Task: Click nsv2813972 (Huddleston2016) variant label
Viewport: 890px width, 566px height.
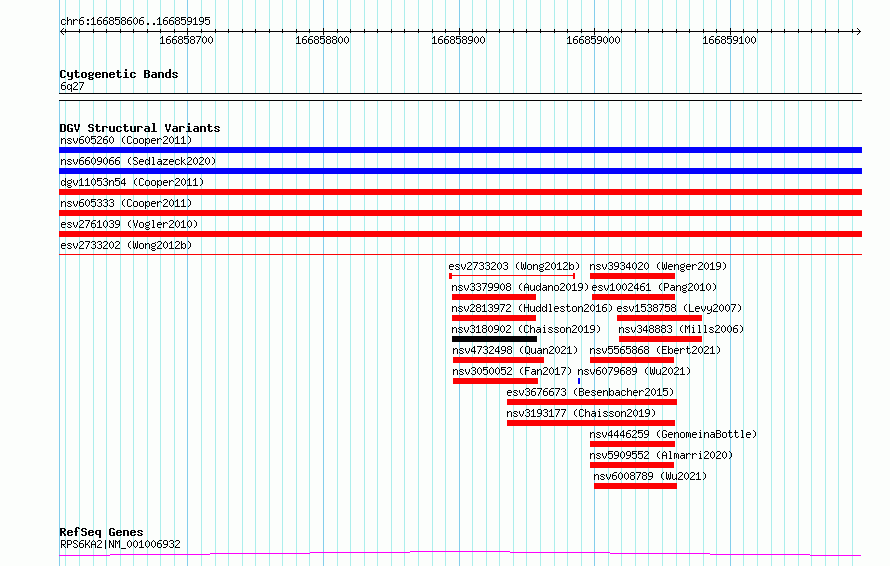Action: (532, 308)
